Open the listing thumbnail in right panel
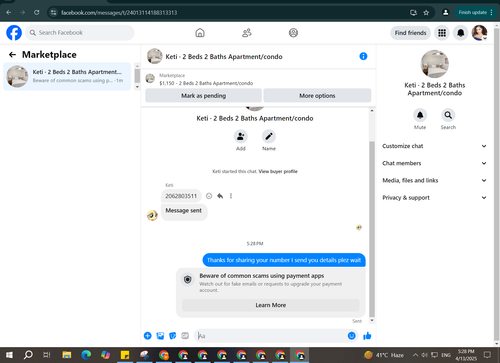 [435, 64]
